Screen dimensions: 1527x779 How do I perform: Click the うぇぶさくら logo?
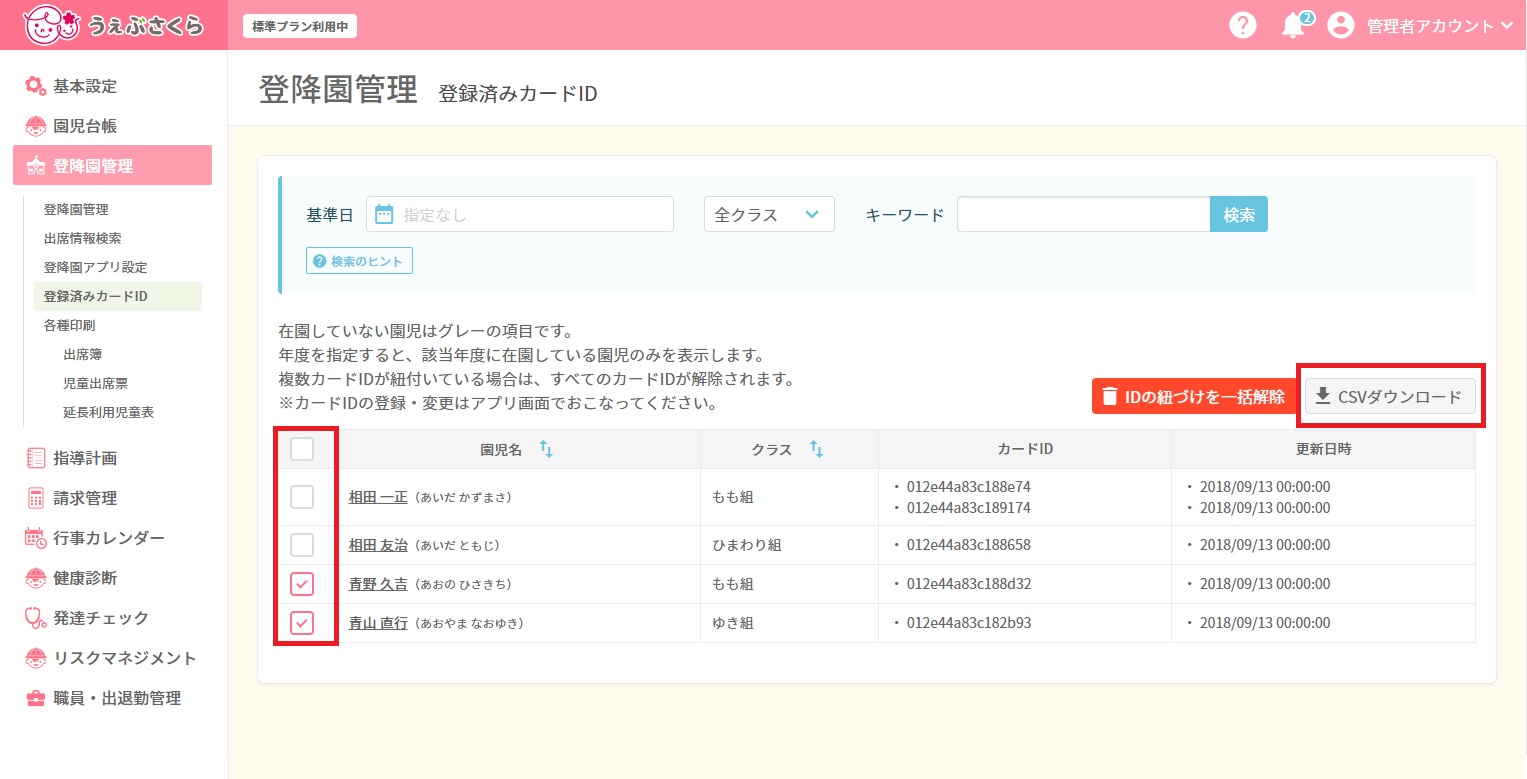coord(114,25)
